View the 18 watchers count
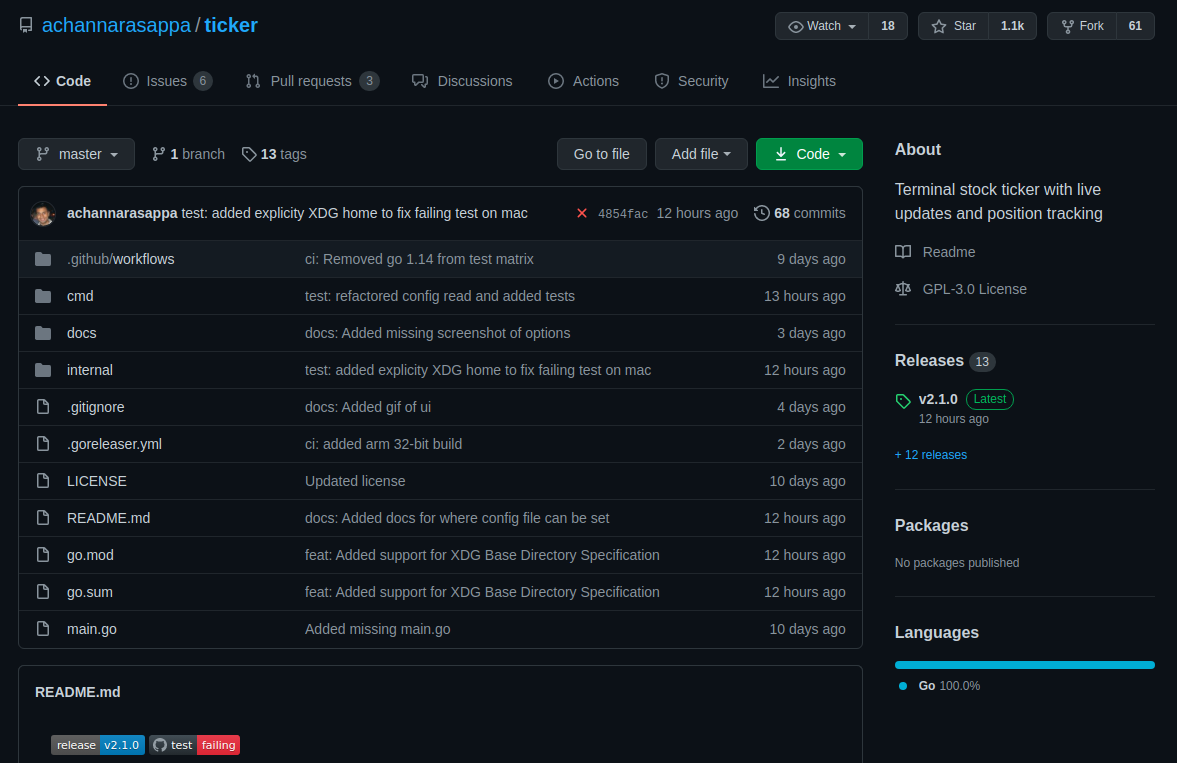 pos(888,26)
